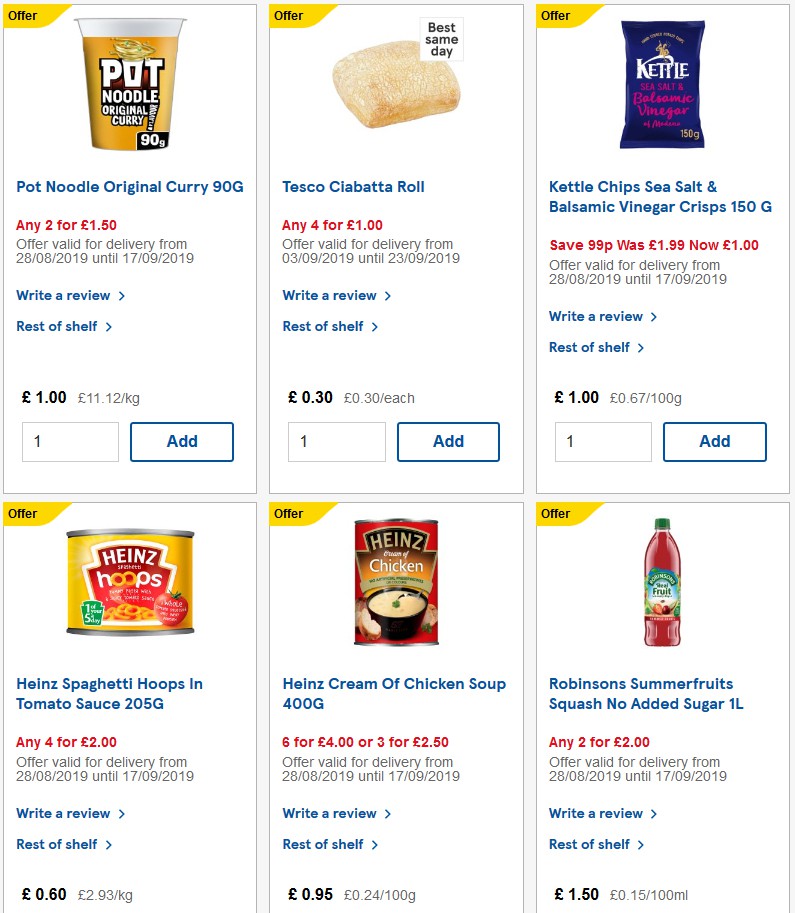Add Kettle Chips to basket
The width and height of the screenshot is (795, 913).
(x=714, y=441)
